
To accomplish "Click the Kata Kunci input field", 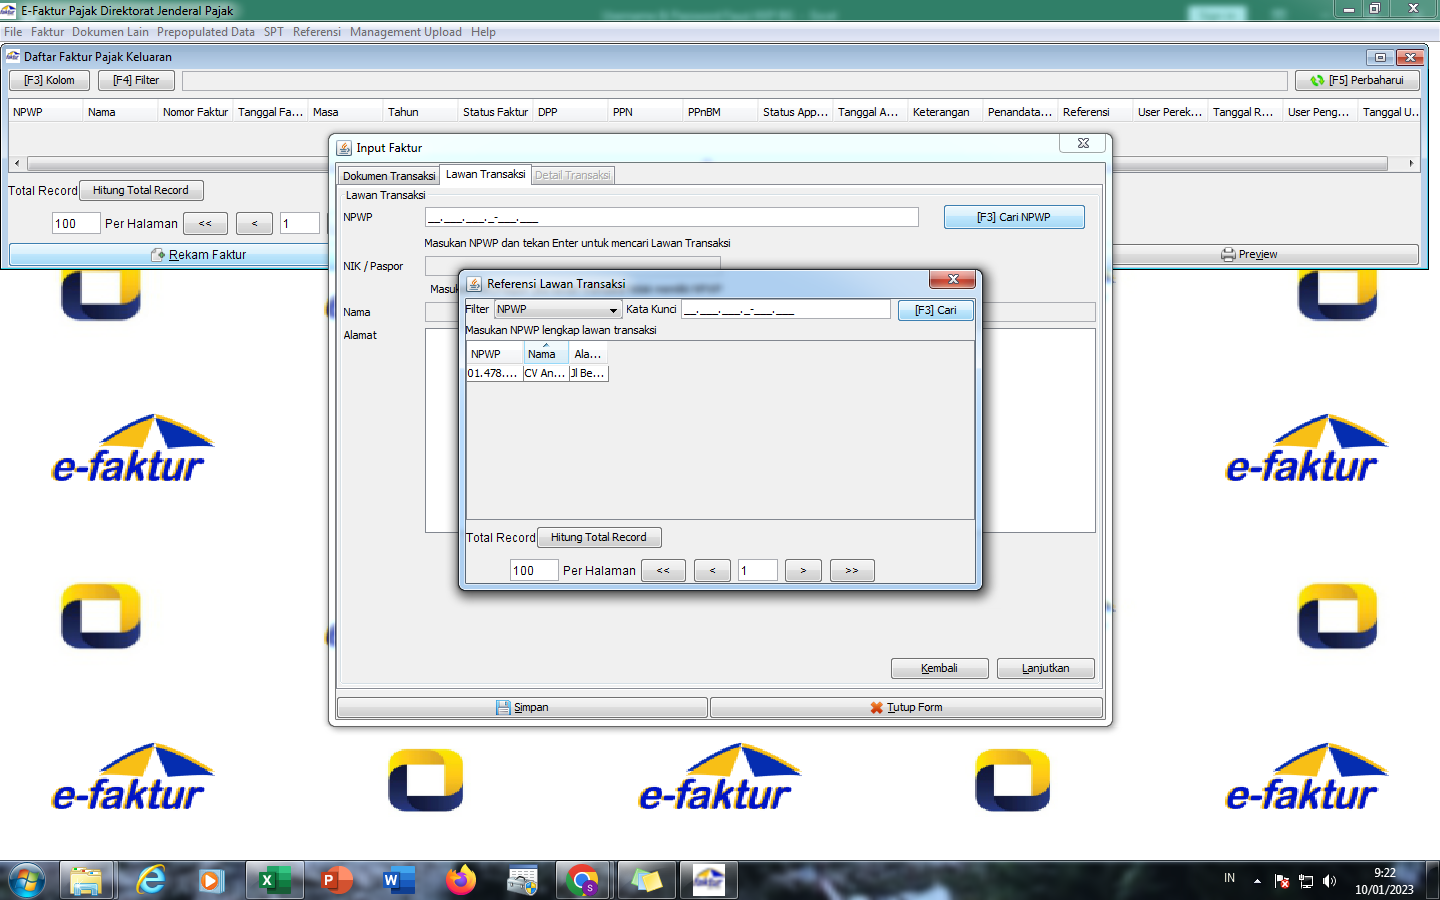I will click(x=785, y=309).
